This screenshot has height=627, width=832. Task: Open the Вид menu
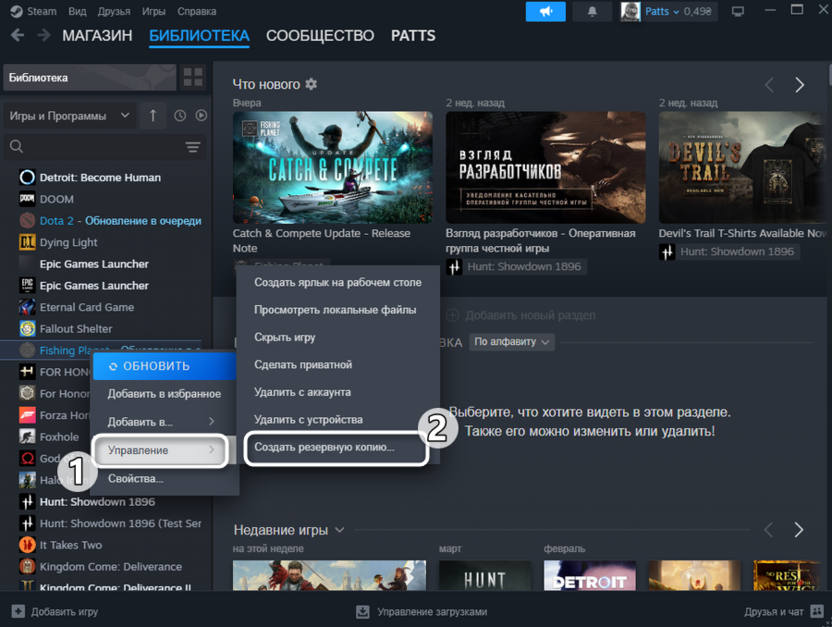click(x=77, y=11)
